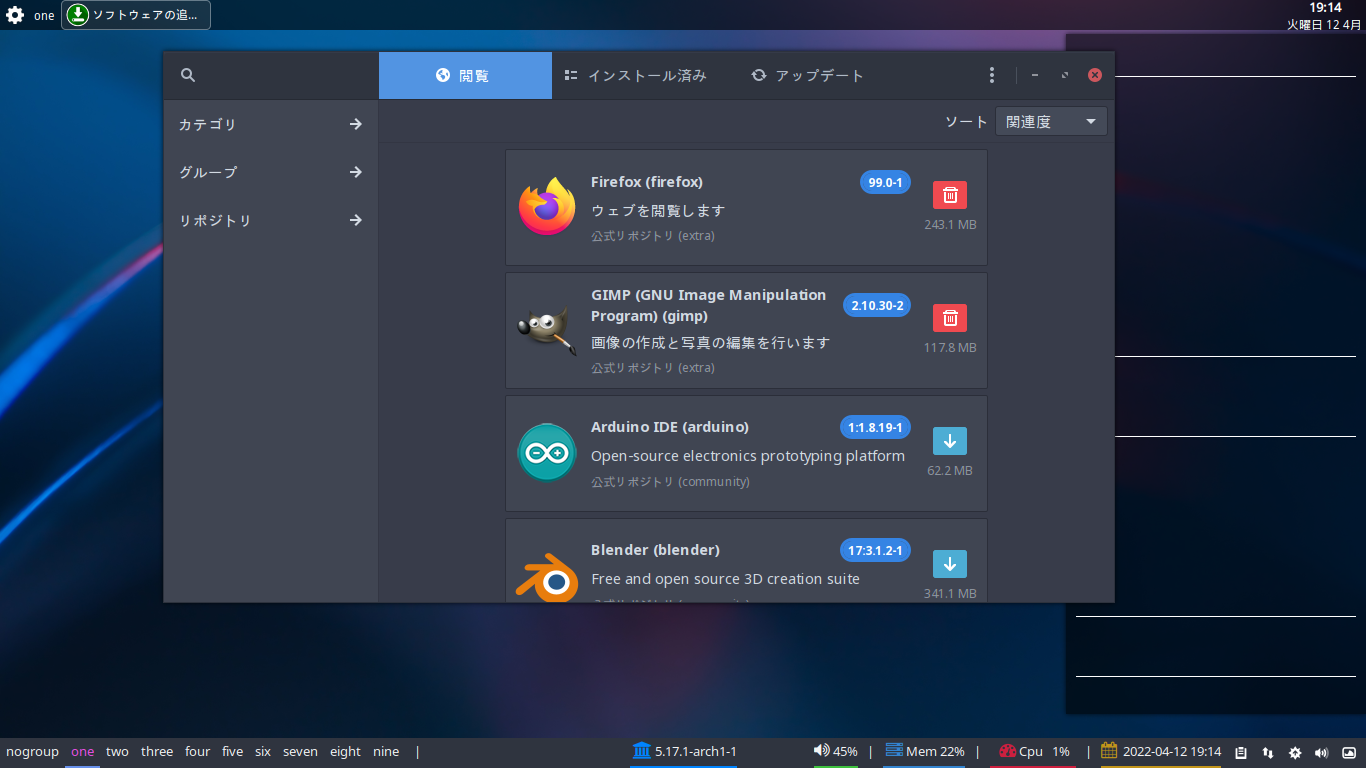Switch to the インストール済み tab
This screenshot has width=1366, height=768.
click(635, 76)
